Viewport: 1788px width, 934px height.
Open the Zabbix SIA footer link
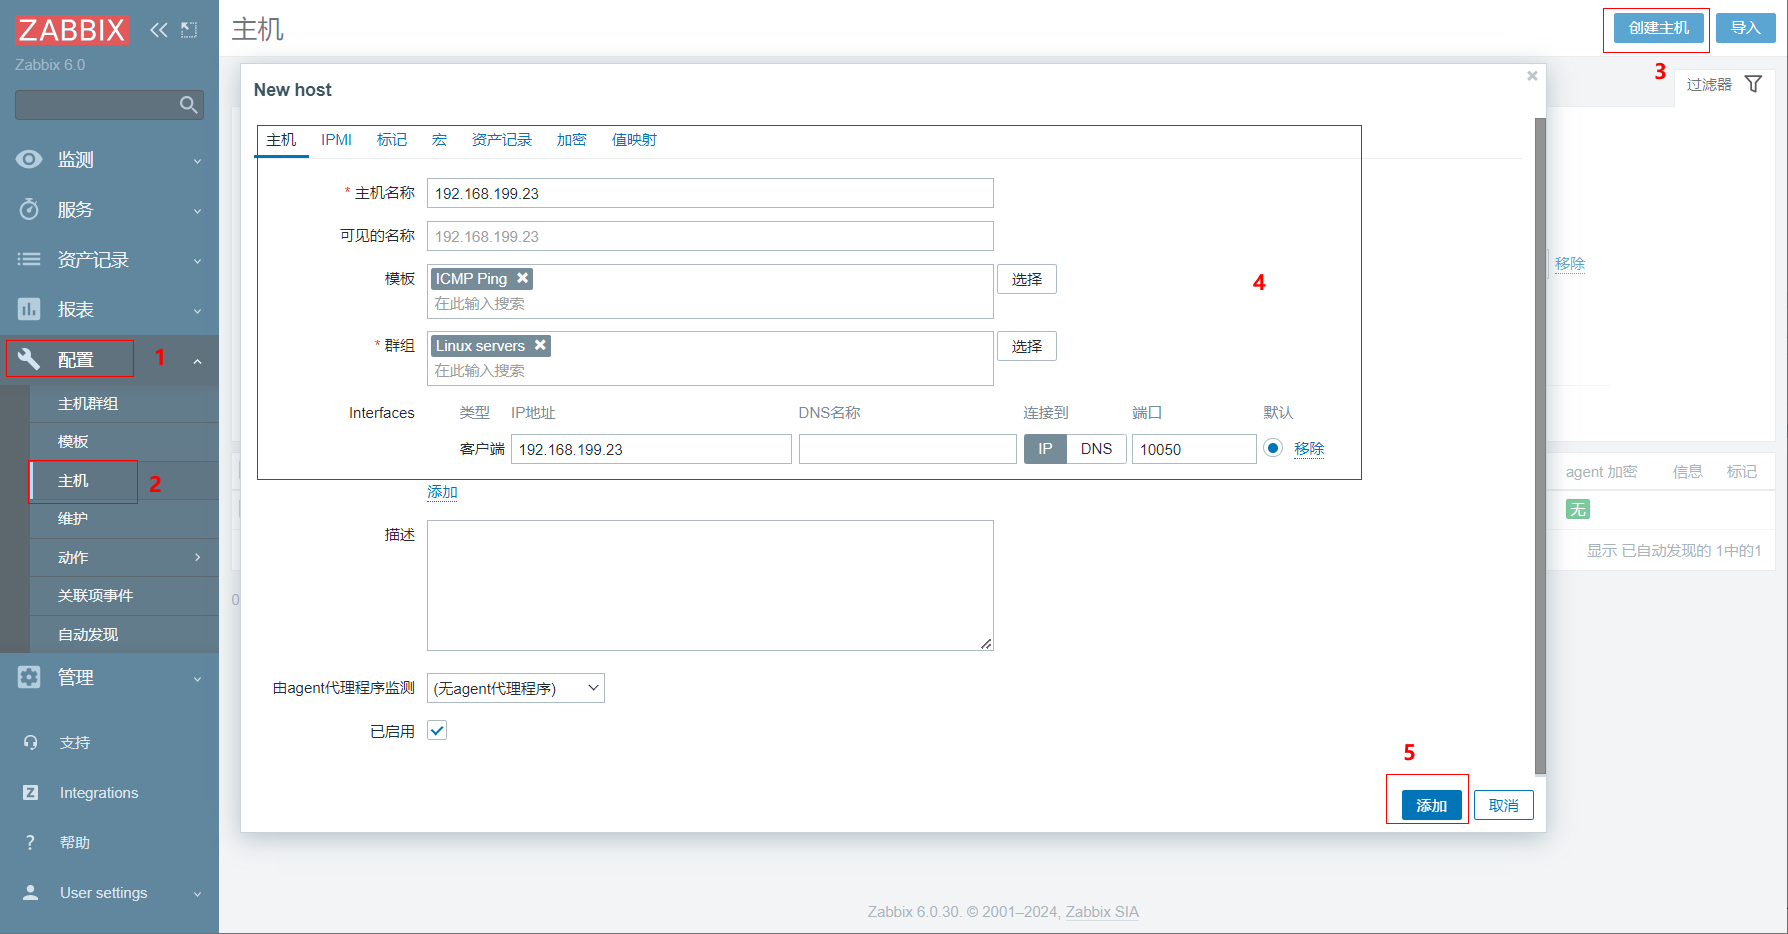click(x=1102, y=912)
